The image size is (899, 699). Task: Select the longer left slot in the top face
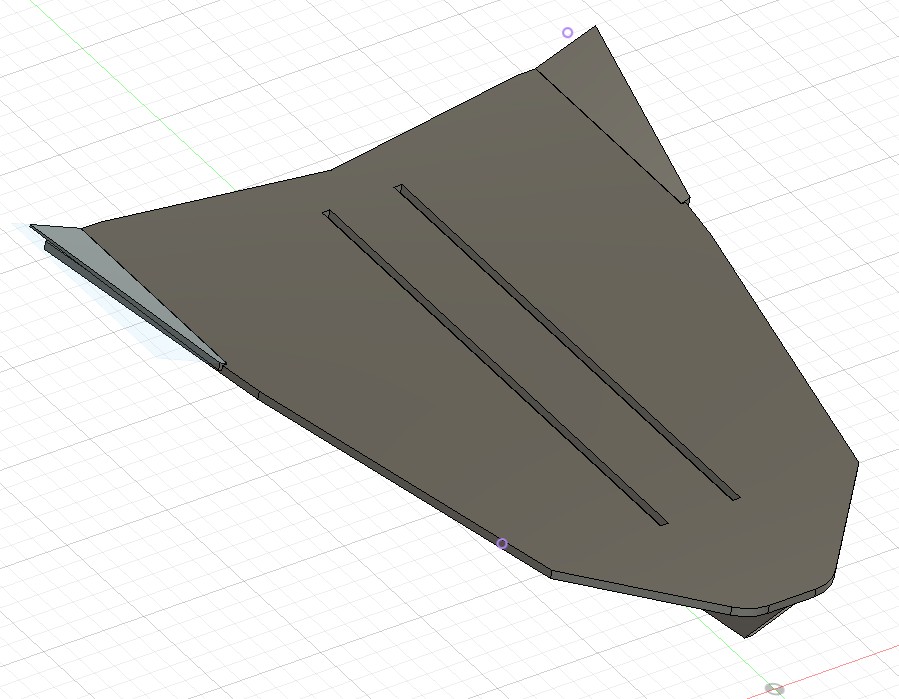point(495,367)
